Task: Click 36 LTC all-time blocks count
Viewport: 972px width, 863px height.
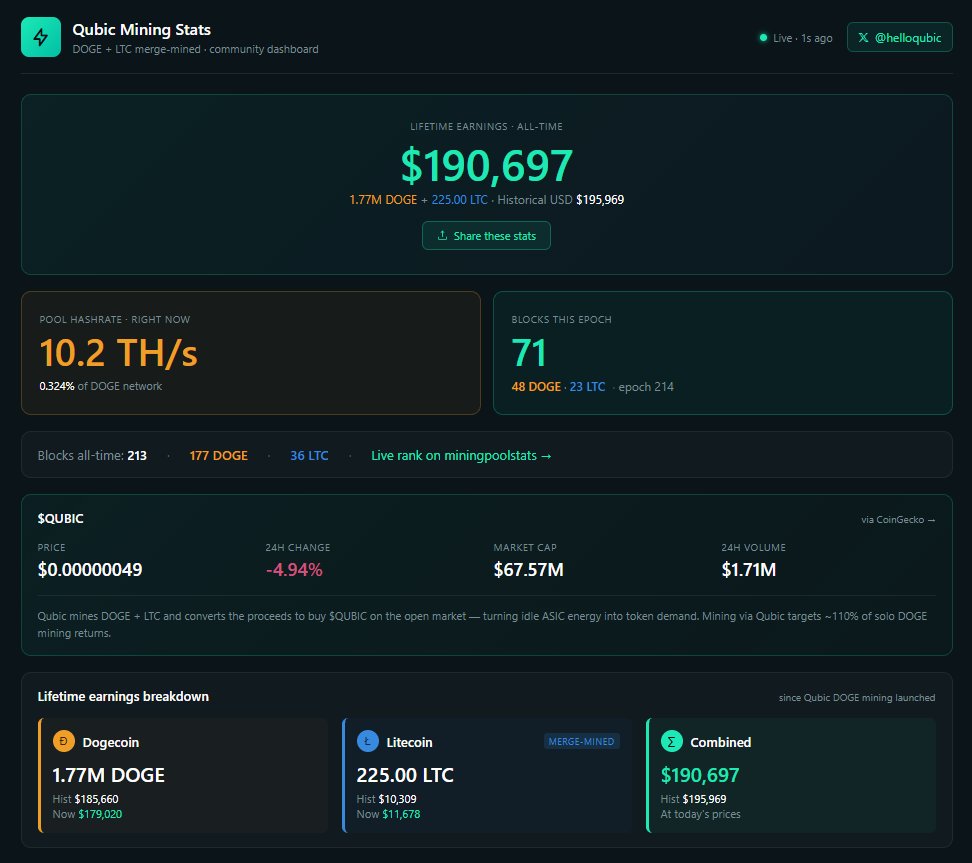Action: [309, 456]
